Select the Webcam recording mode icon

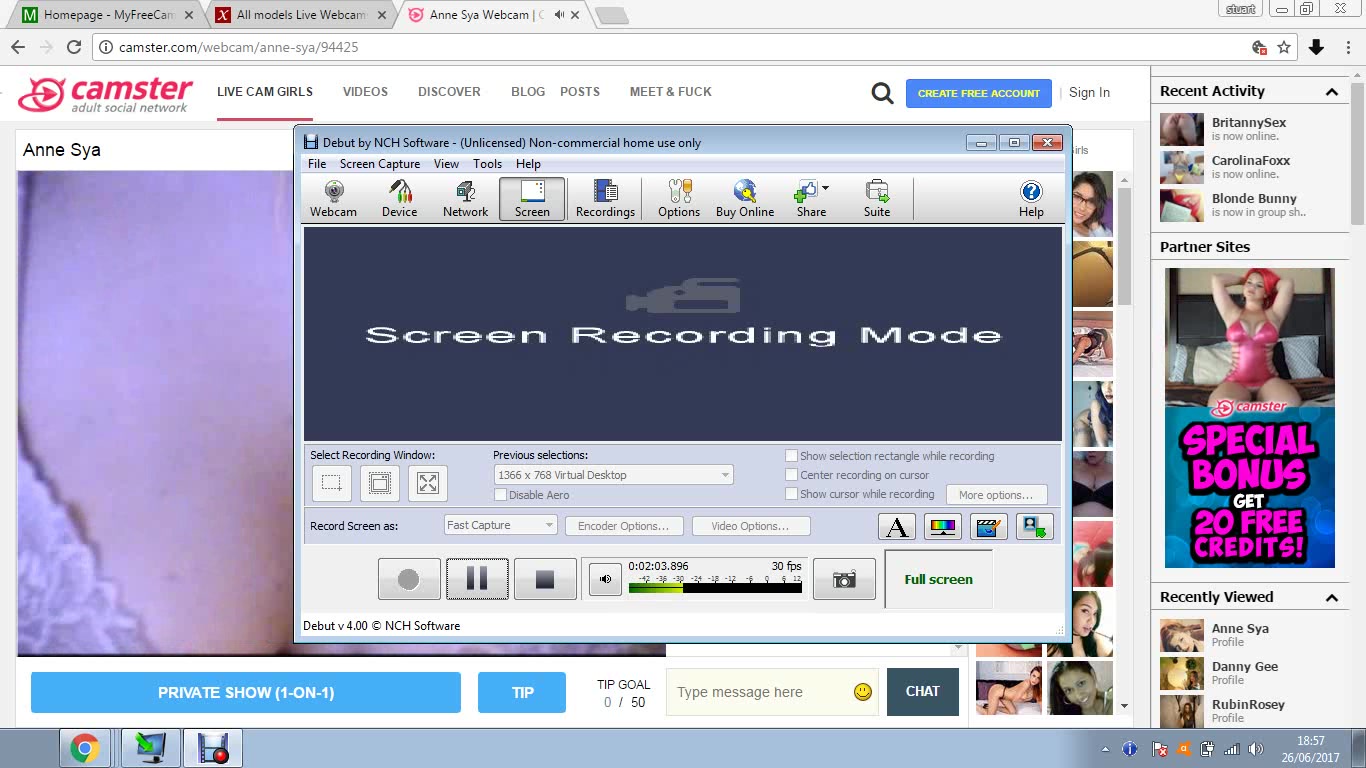[333, 198]
